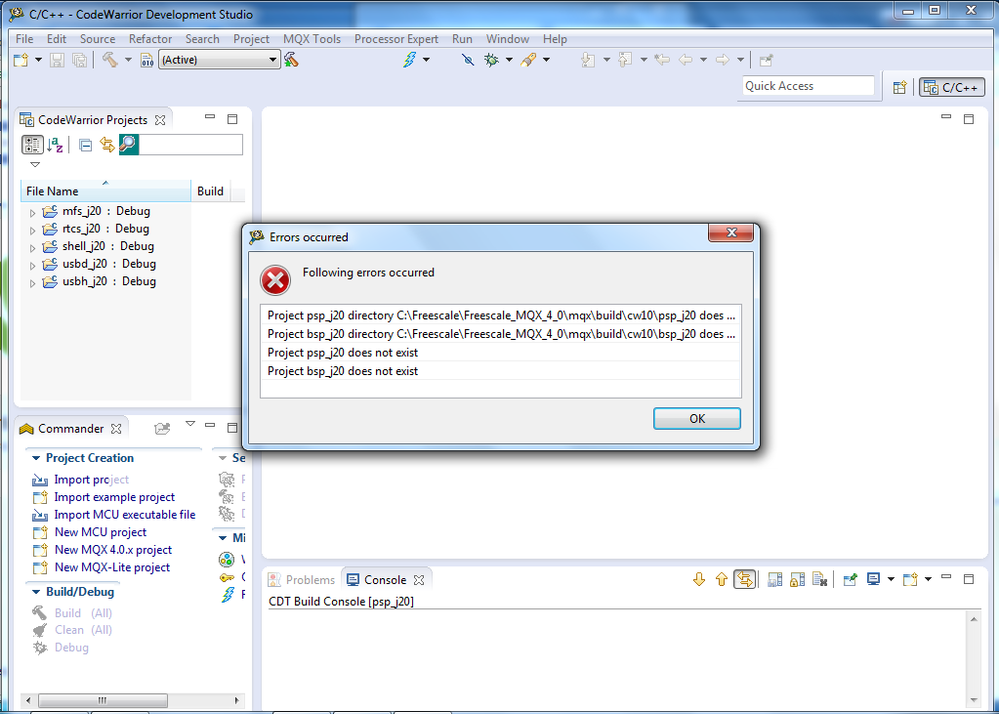Click the Import project link
Viewport: 999px width, 714px height.
tap(91, 480)
